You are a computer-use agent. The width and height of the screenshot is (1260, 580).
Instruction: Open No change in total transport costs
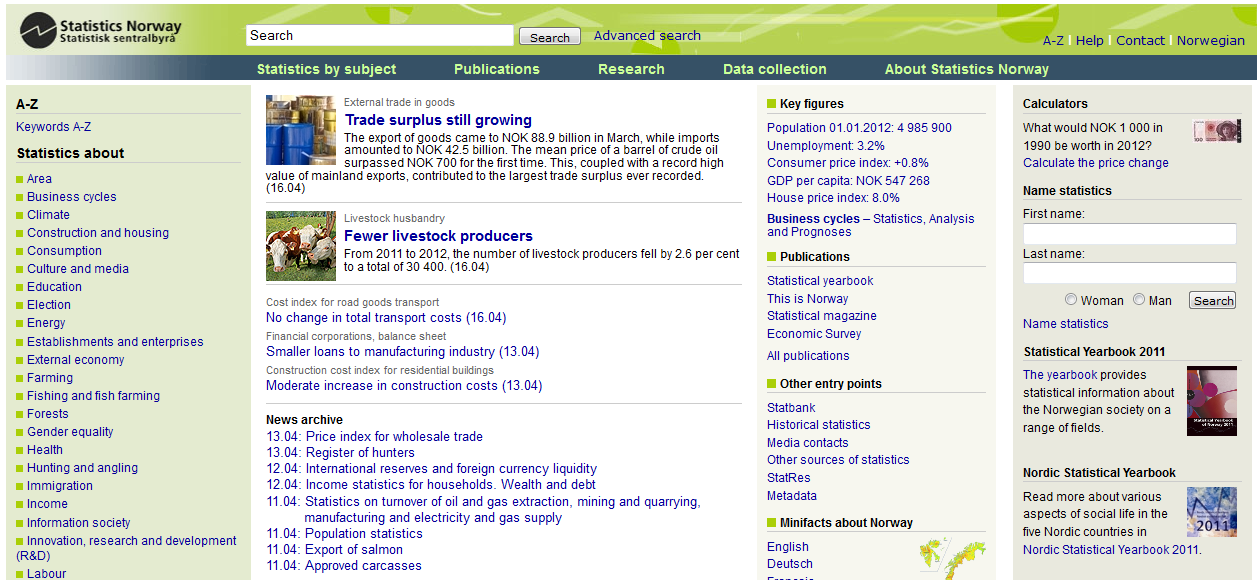tap(386, 318)
